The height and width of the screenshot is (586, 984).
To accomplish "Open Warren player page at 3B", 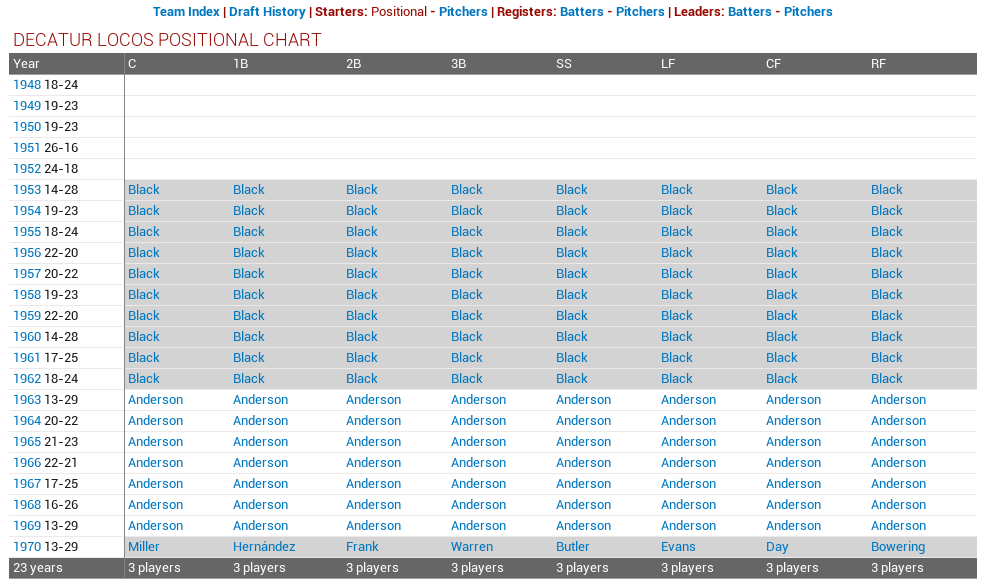I will (x=472, y=547).
